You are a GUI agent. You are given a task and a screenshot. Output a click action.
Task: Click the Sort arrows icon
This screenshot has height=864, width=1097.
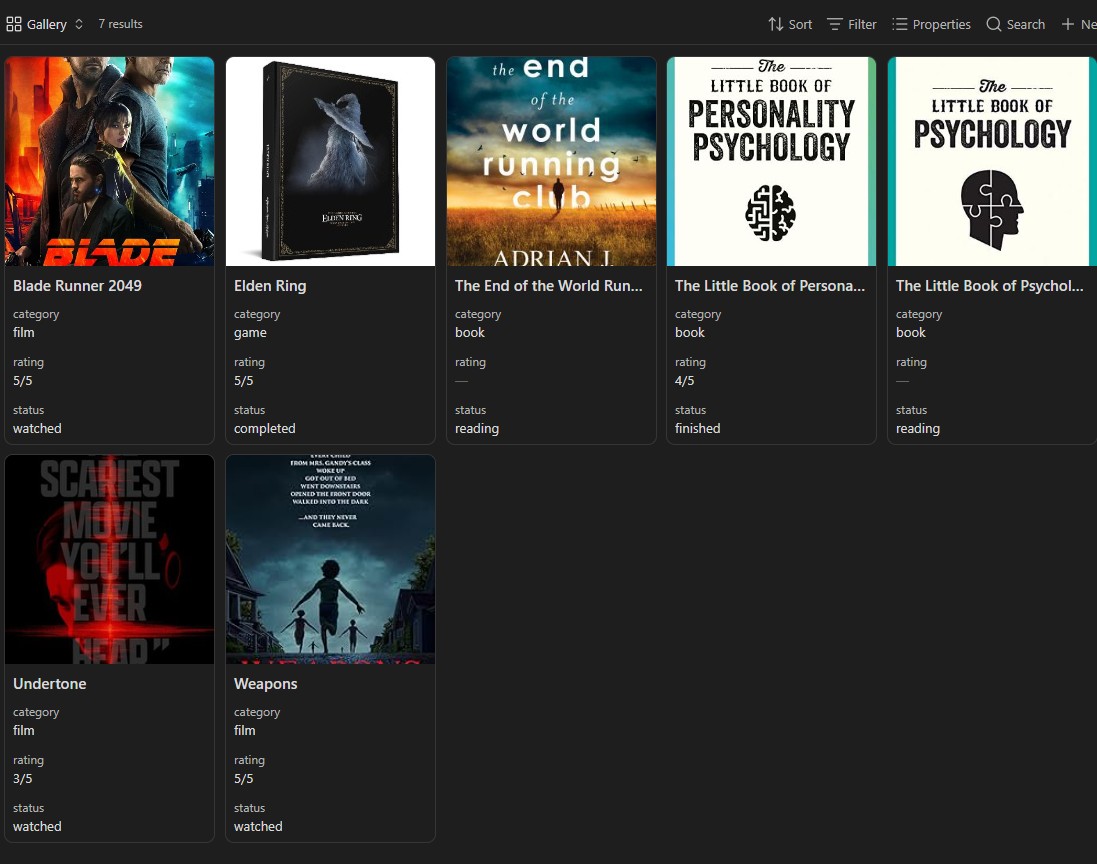(775, 24)
